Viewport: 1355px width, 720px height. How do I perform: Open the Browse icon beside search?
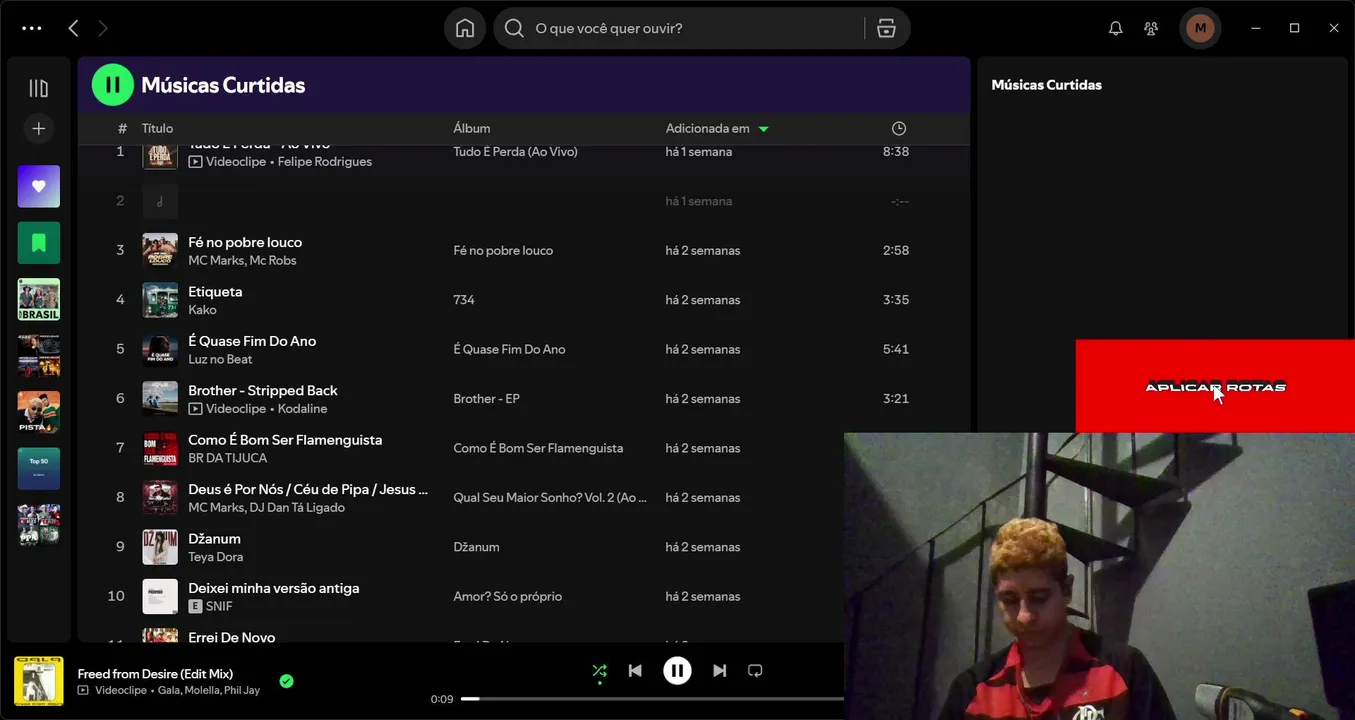[x=886, y=28]
